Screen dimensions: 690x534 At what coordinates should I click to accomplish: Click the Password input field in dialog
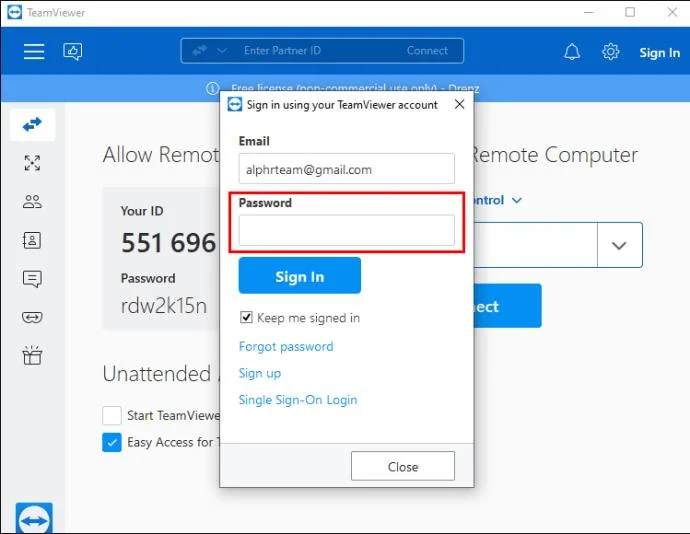click(347, 230)
